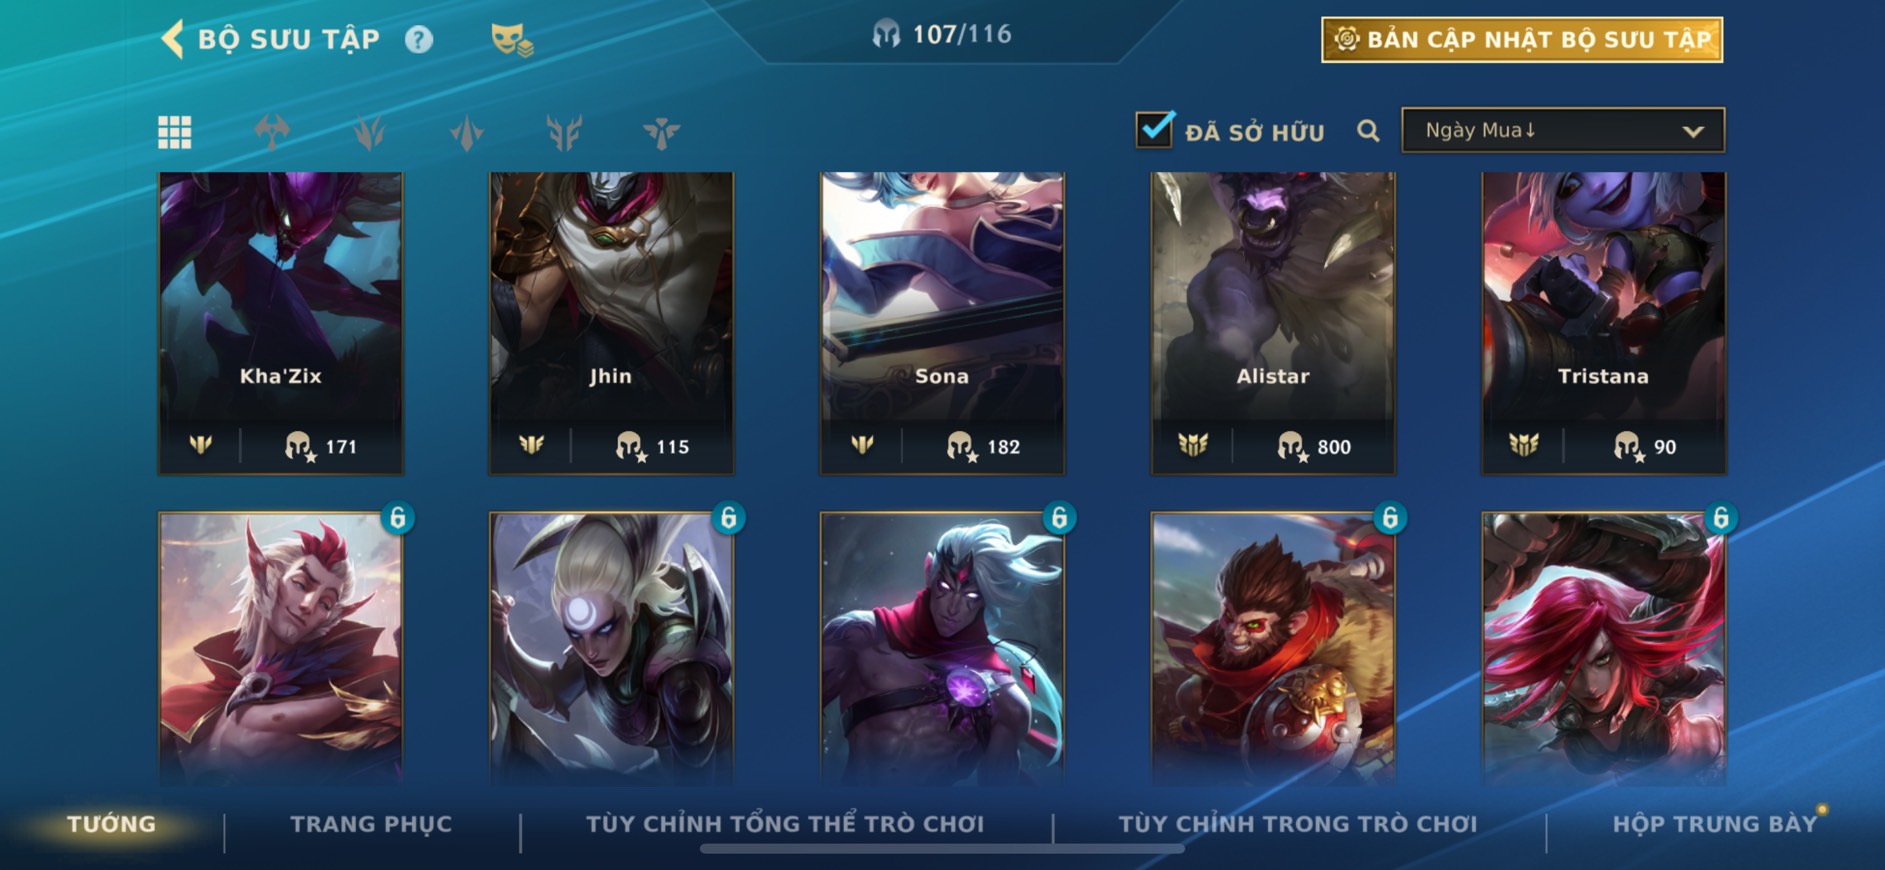1885x870 pixels.
Task: Open Tùy Chỉnh Trong Trò Chơi tab
Action: pos(1297,824)
